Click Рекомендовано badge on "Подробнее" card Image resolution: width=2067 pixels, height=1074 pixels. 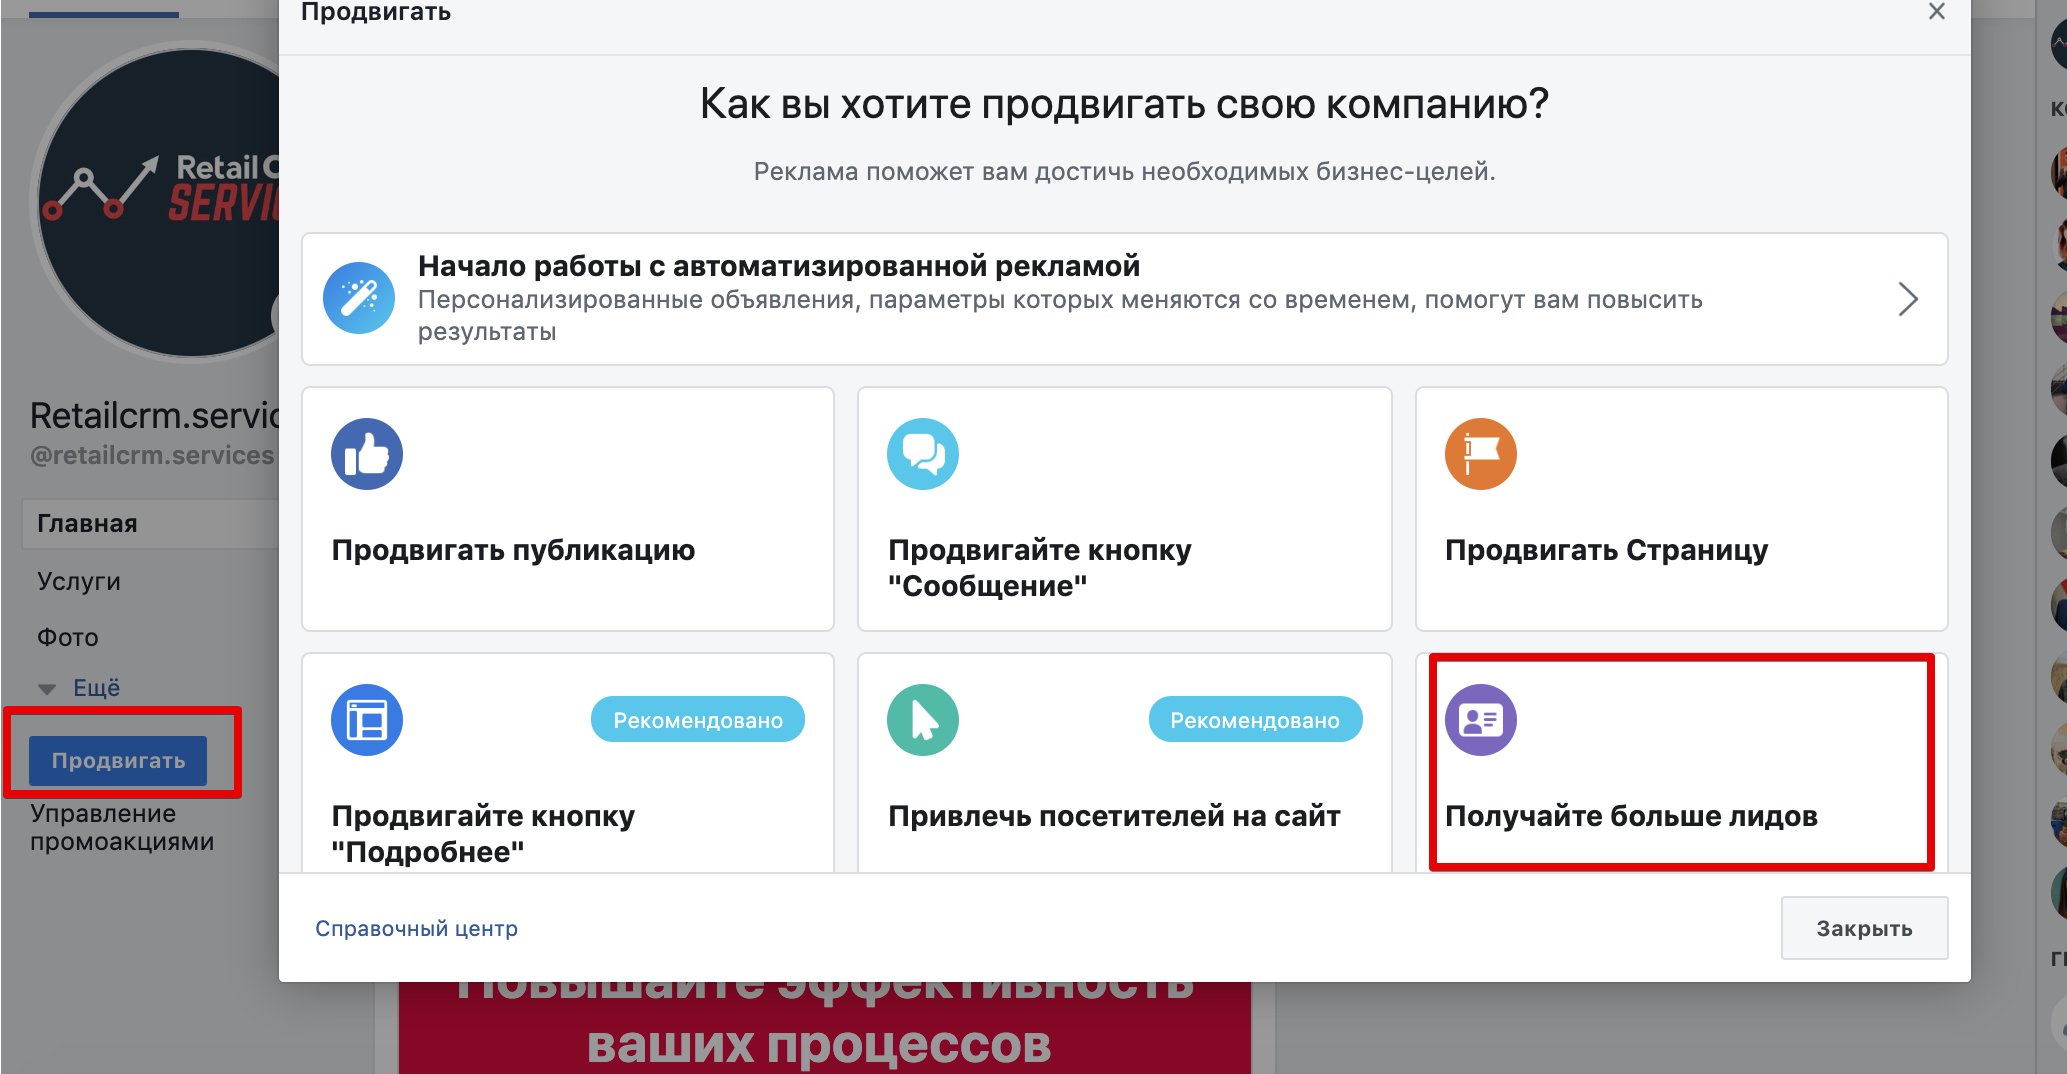pyautogui.click(x=698, y=720)
